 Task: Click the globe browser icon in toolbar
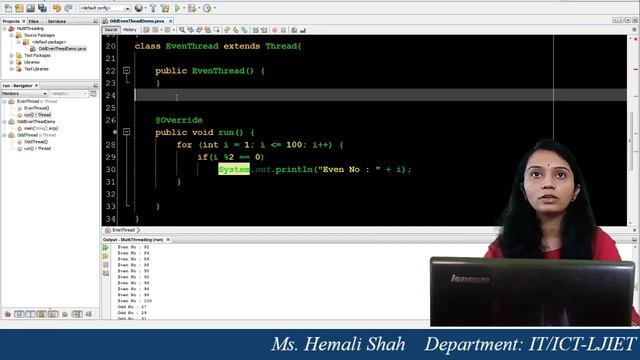(139, 8)
